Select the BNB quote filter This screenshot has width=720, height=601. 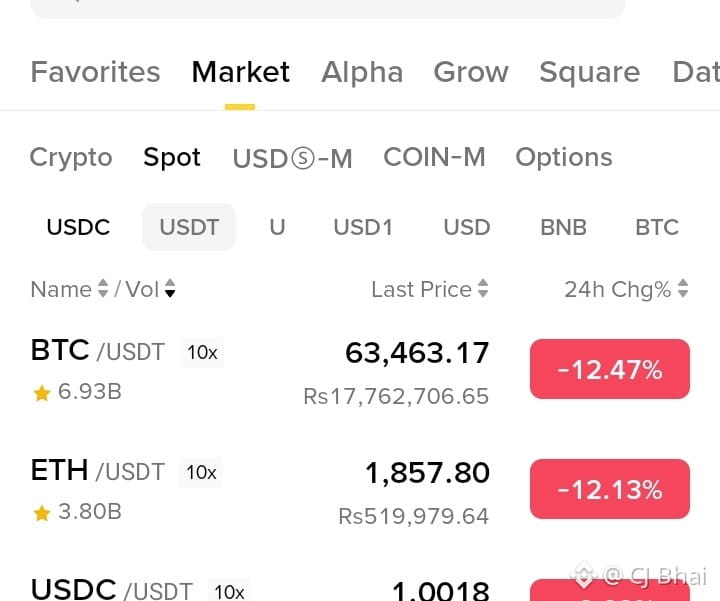[x=563, y=227]
